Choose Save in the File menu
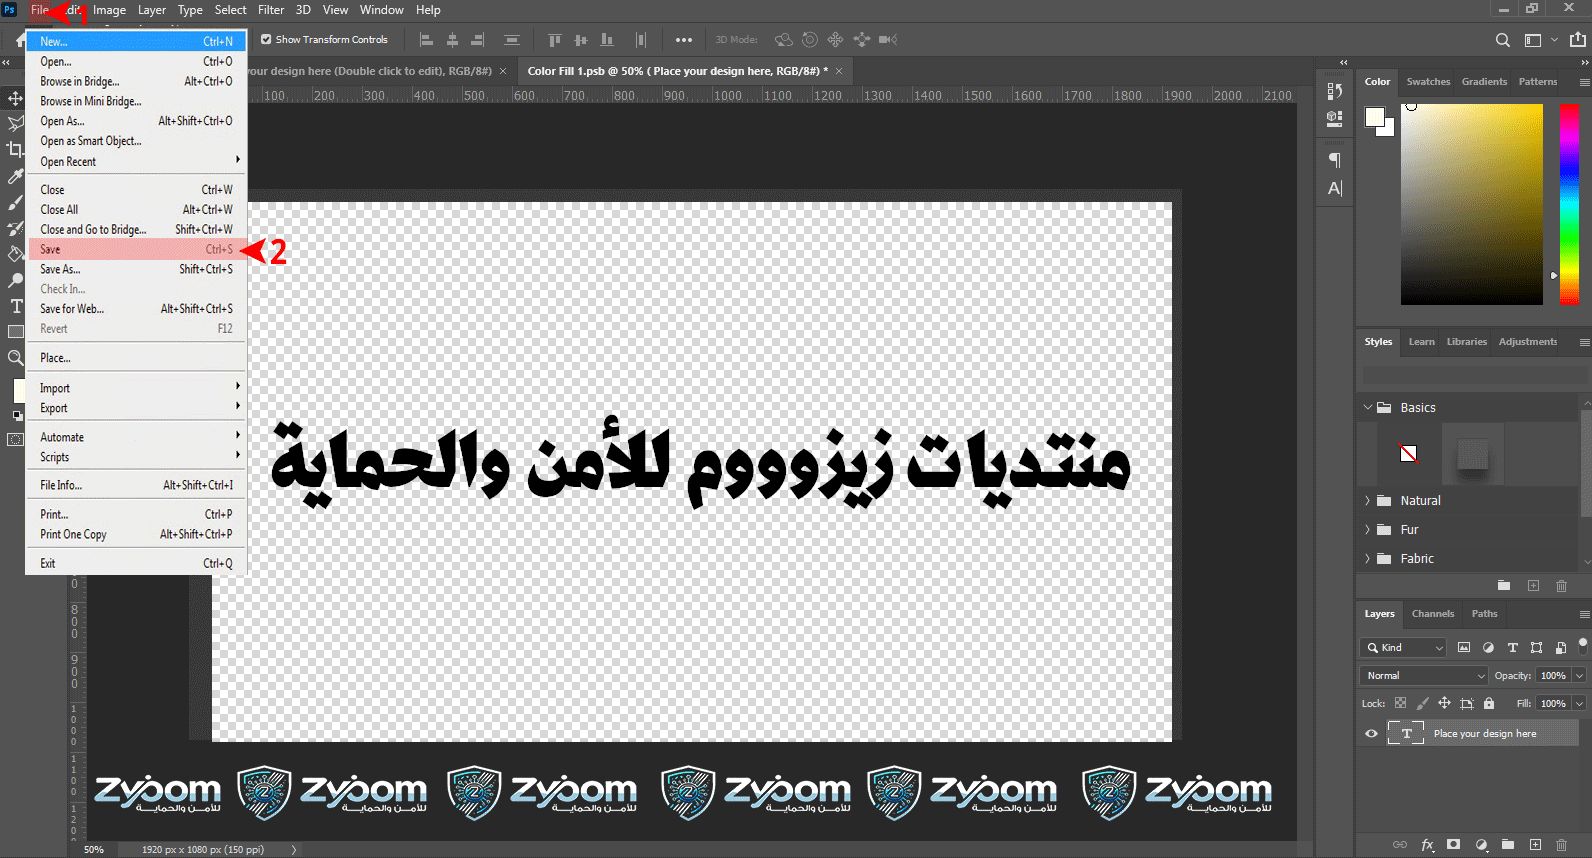 point(137,250)
